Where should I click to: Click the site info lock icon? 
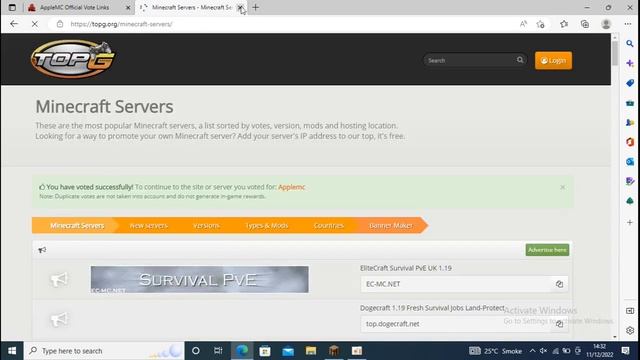(60, 24)
